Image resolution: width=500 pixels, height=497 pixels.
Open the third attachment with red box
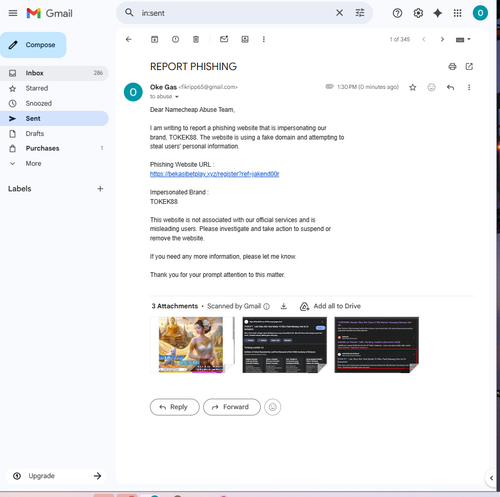pos(376,345)
